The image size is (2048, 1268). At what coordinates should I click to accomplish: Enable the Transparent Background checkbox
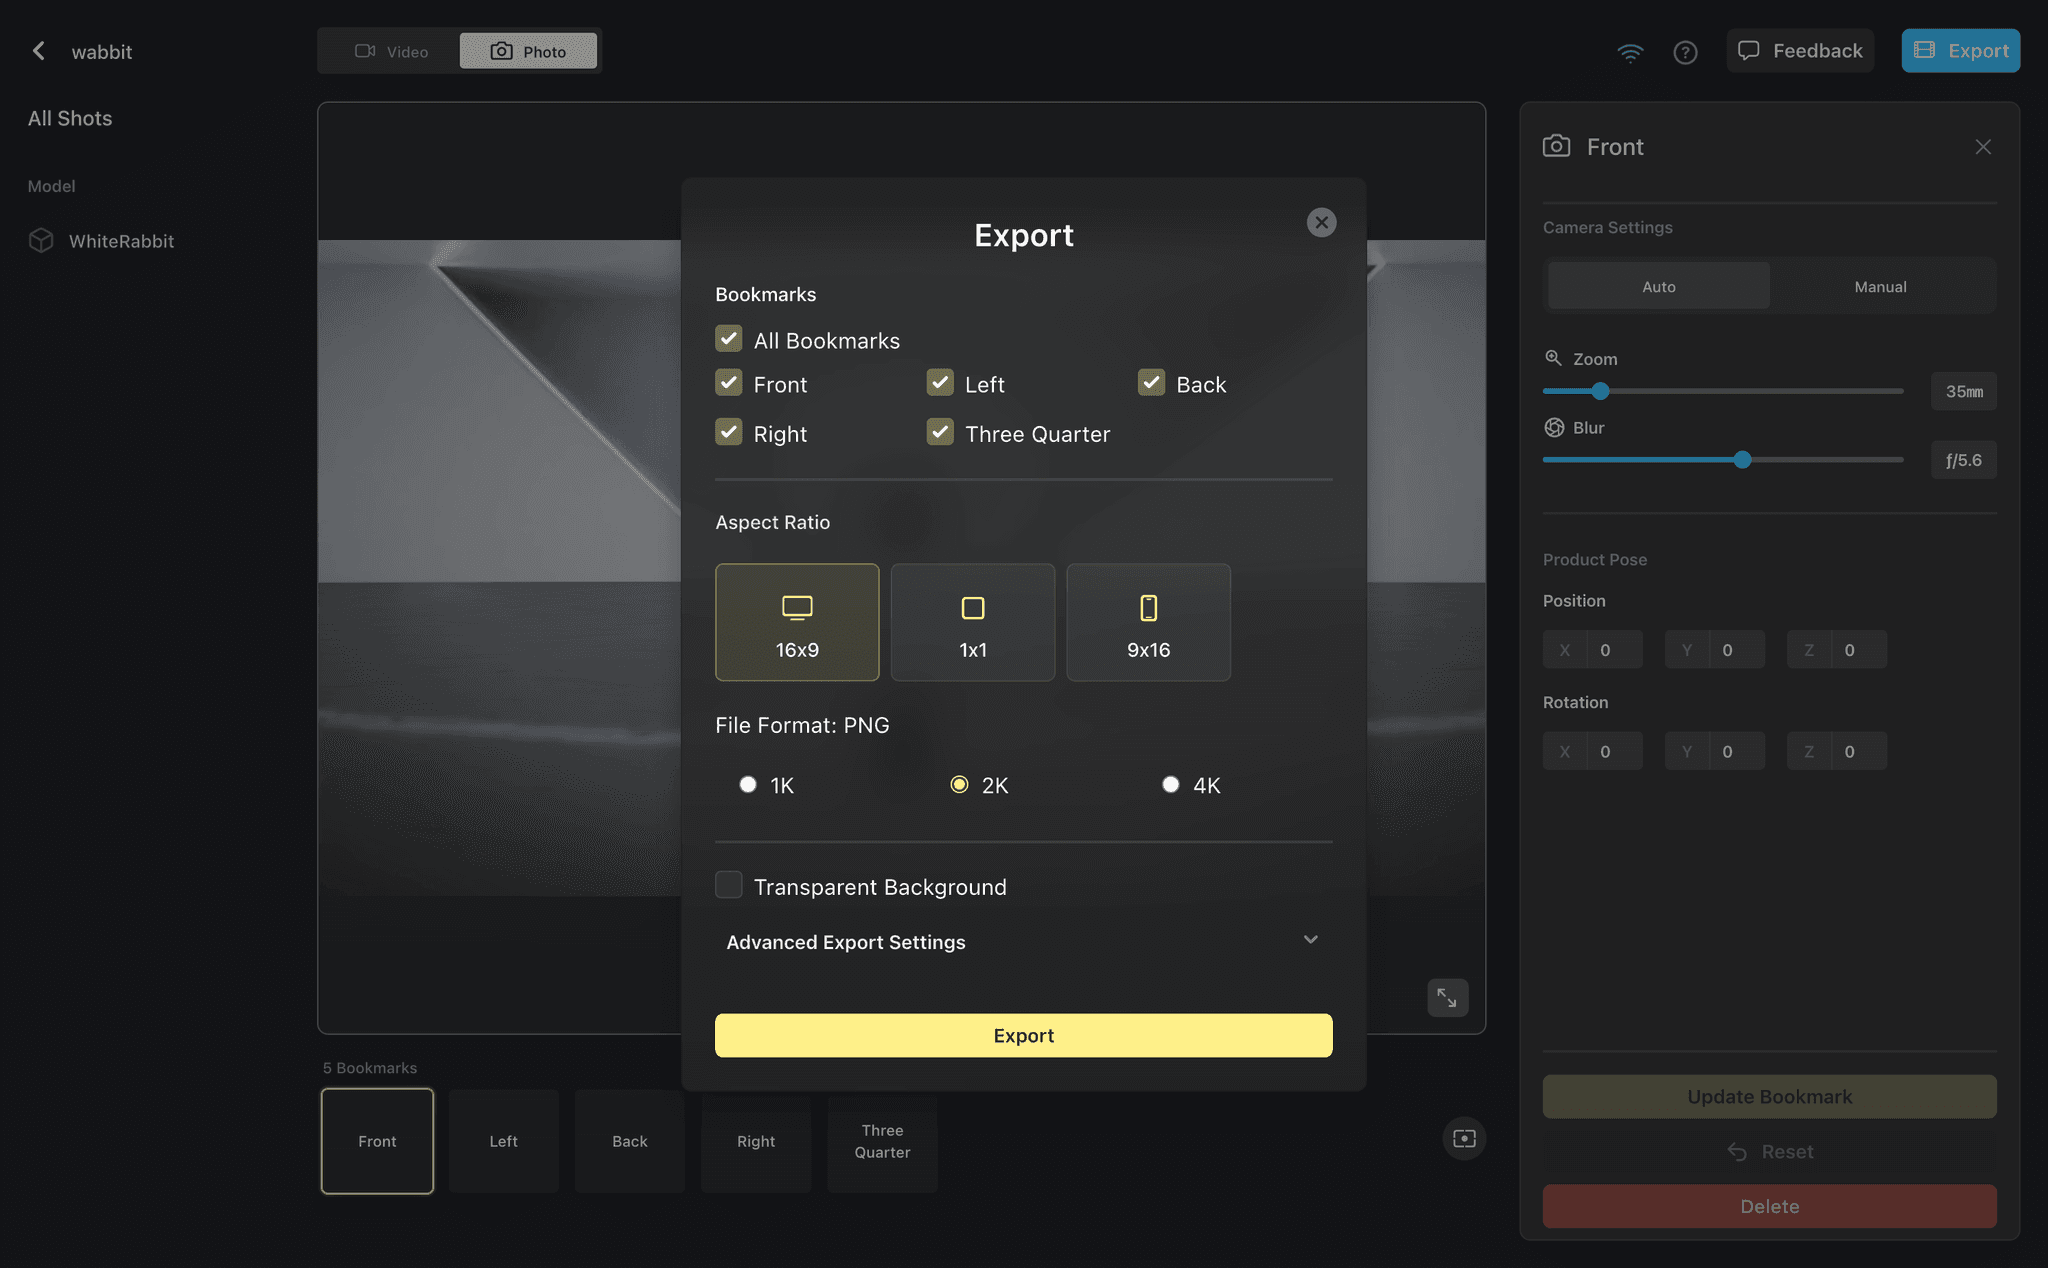(727, 886)
